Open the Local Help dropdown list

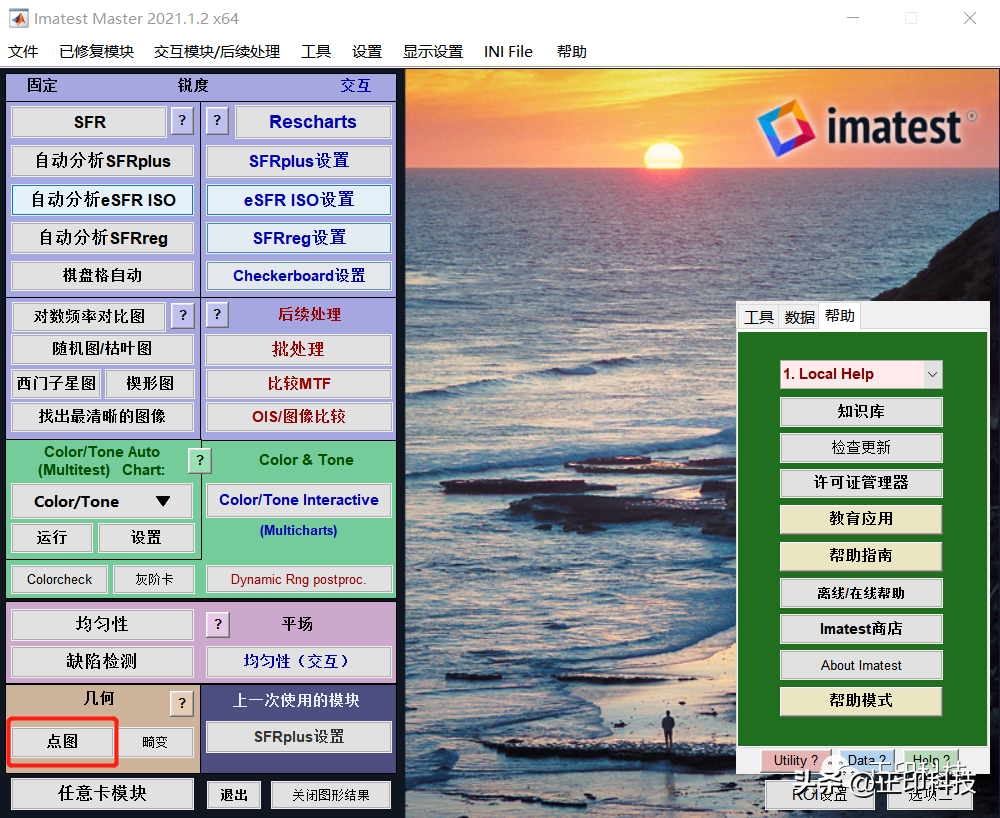point(932,374)
